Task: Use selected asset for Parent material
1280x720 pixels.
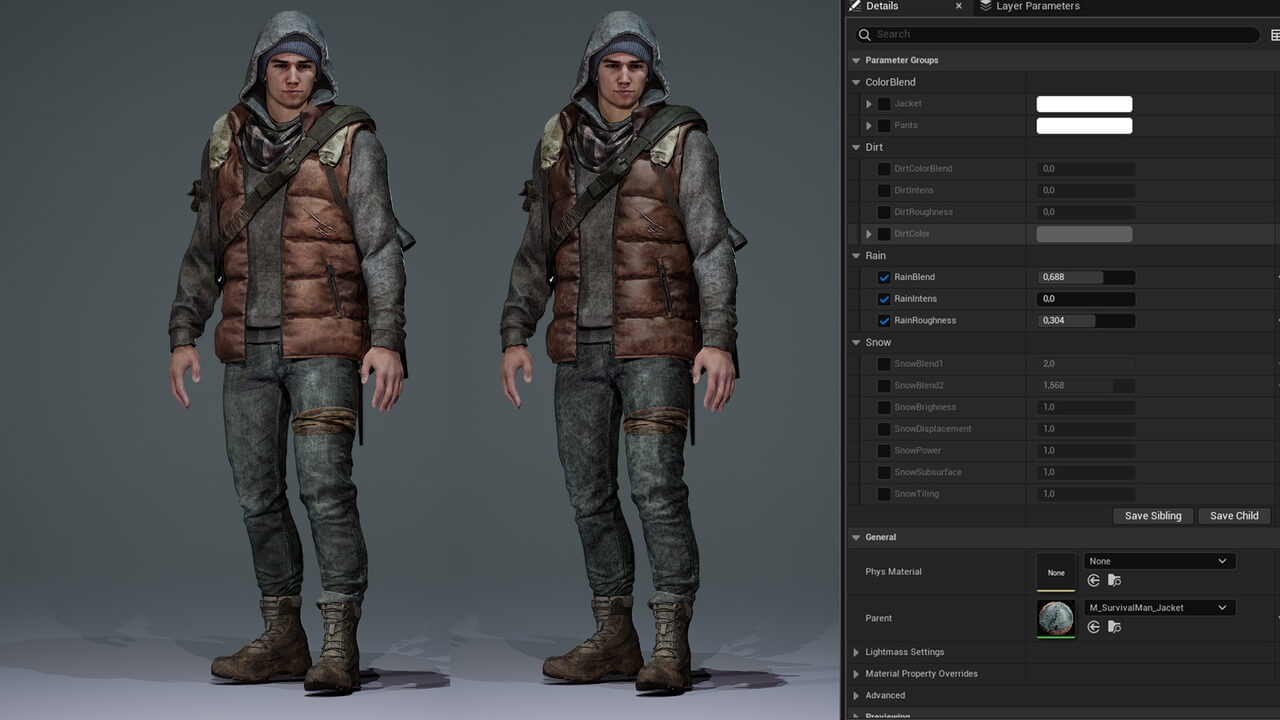Action: [1094, 627]
